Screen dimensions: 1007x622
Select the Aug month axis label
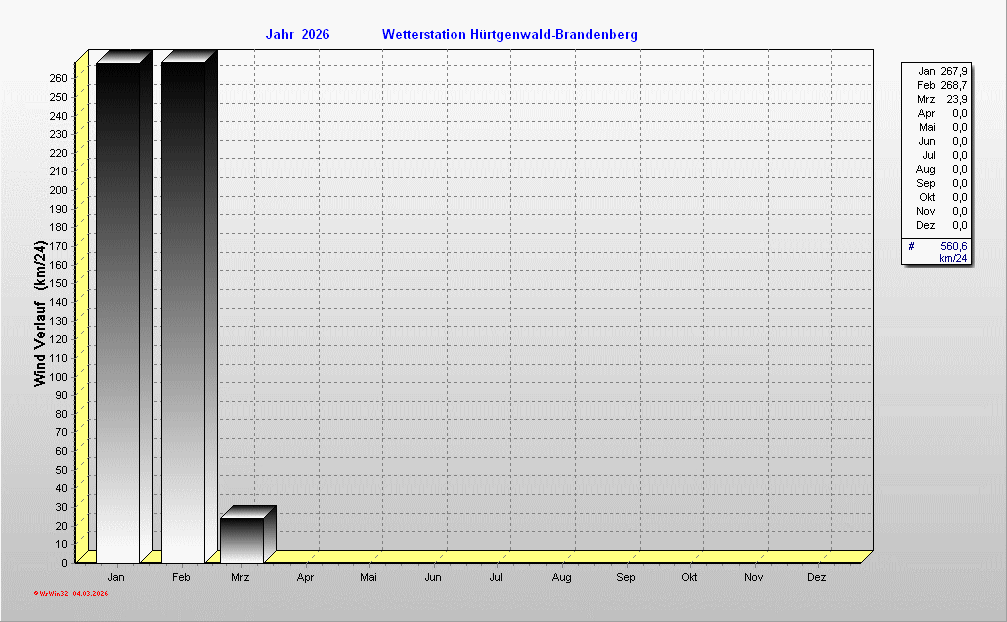(x=561, y=578)
